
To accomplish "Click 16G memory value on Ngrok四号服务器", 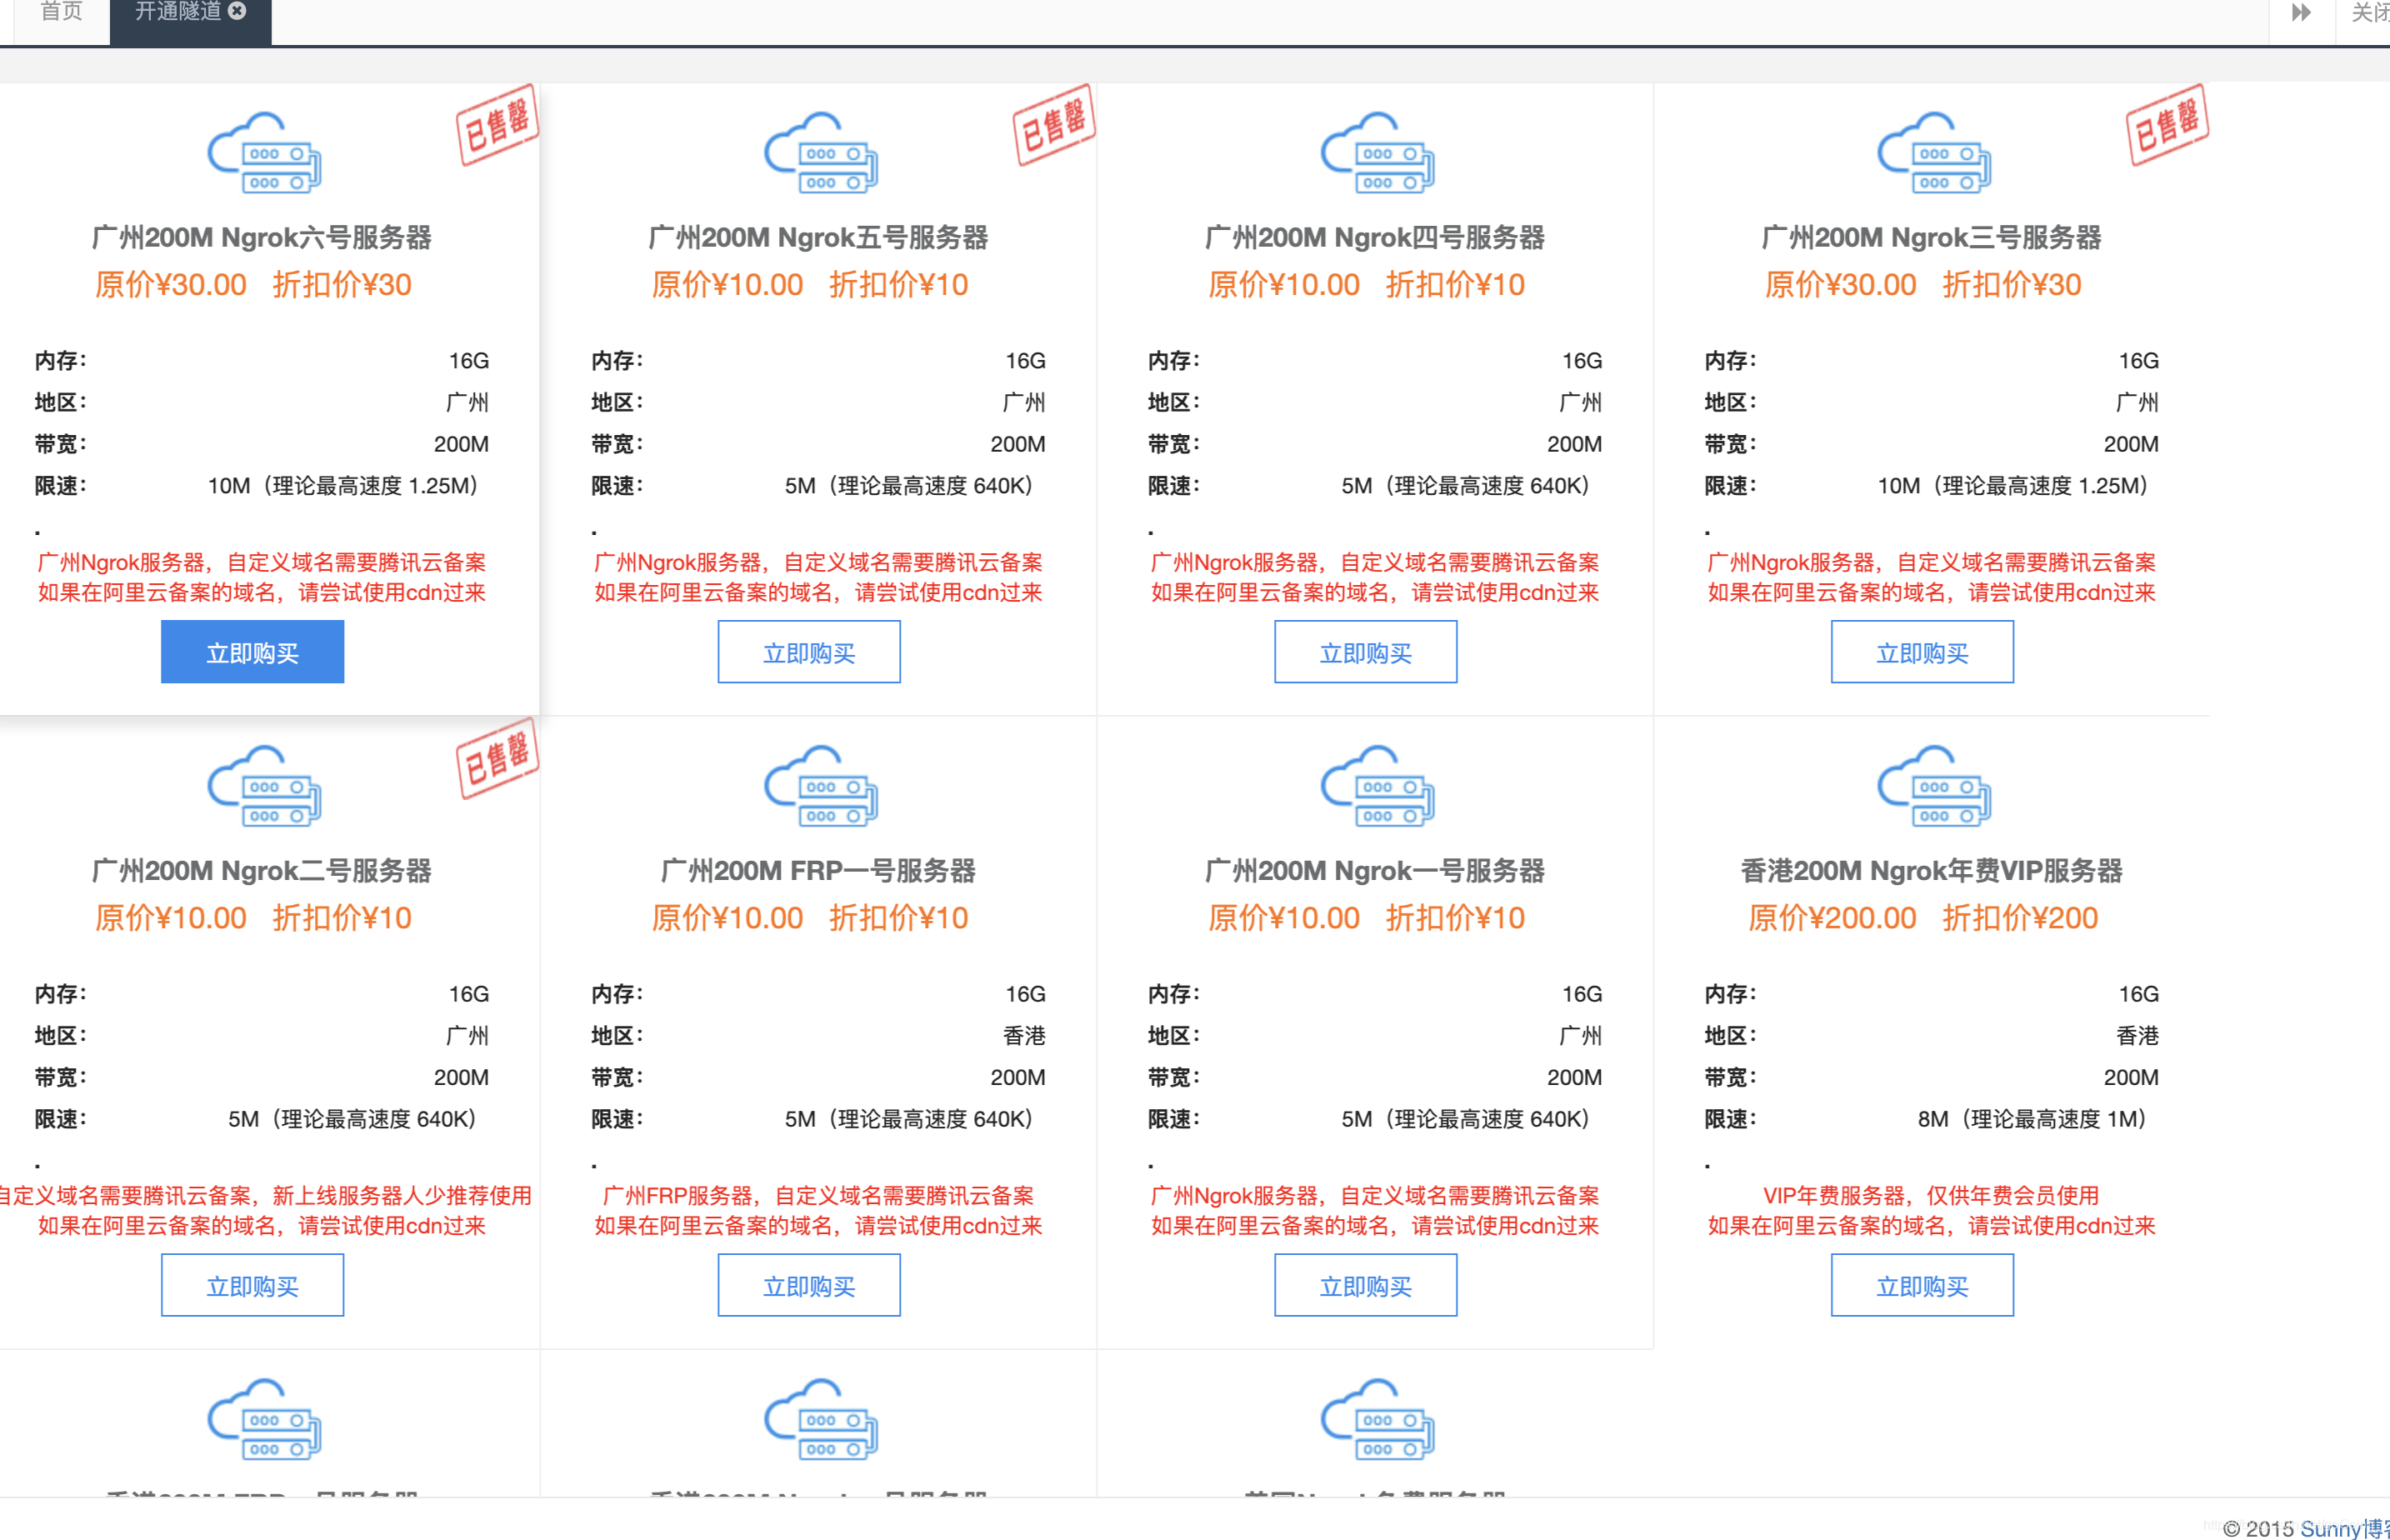I will (1582, 360).
